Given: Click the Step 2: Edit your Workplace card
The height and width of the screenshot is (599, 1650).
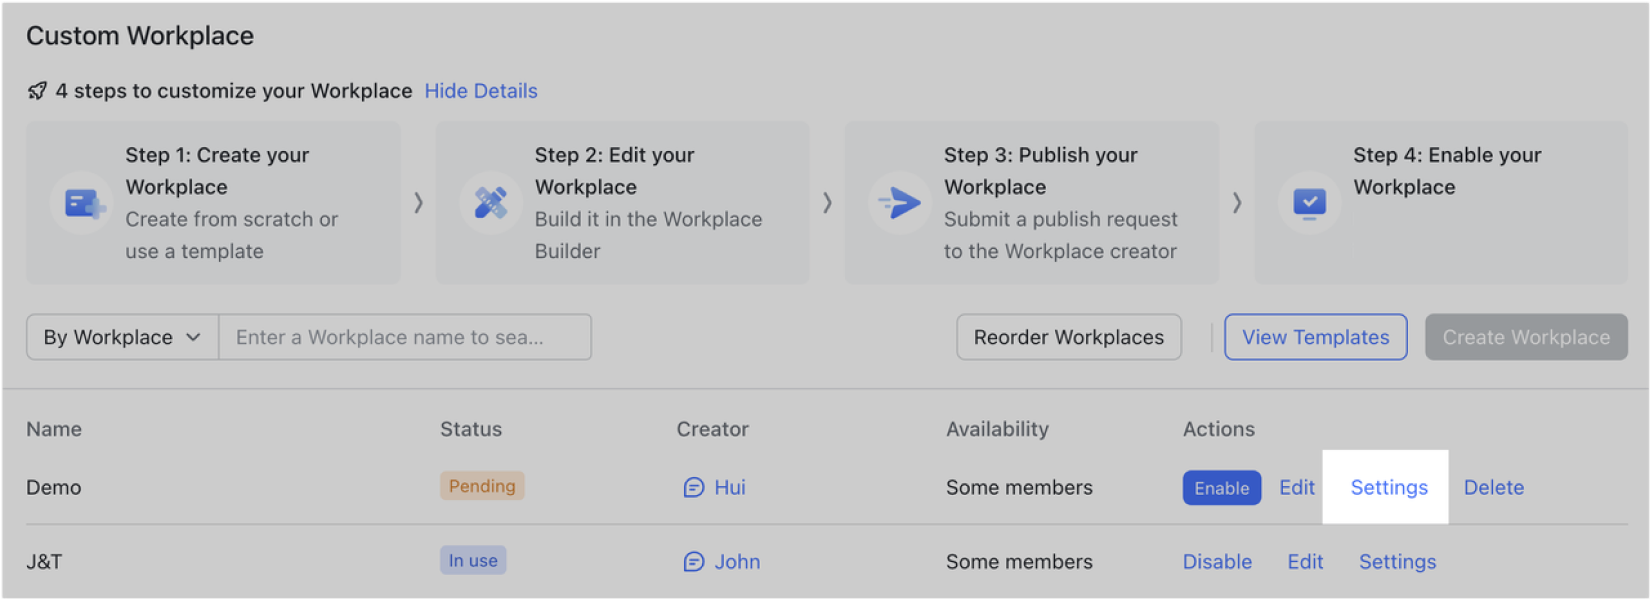Looking at the screenshot, I should (x=622, y=203).
